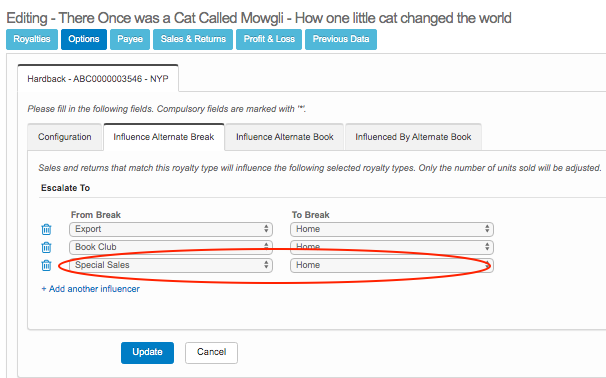
Task: Delete the Special Sales influencer row
Action: [x=46, y=265]
